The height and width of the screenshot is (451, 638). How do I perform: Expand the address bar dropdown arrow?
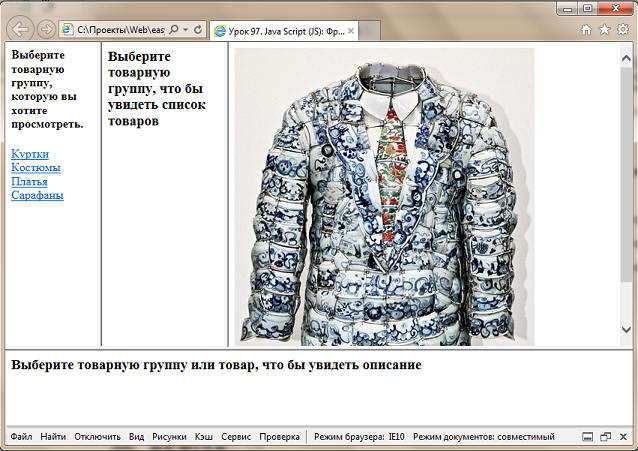[186, 30]
